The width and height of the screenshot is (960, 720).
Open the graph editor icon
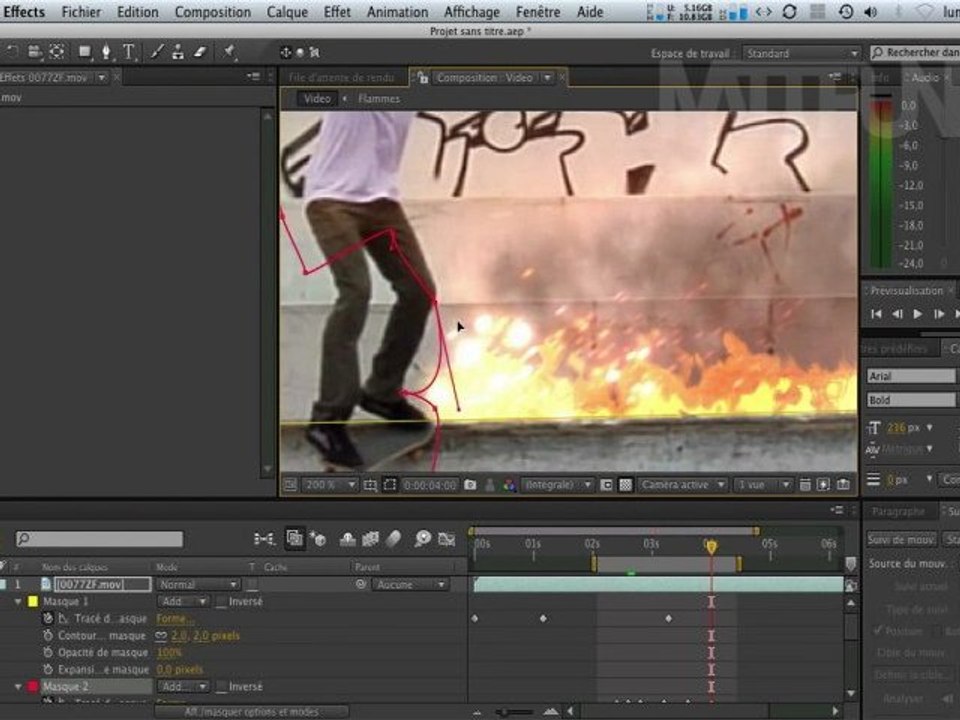click(446, 539)
